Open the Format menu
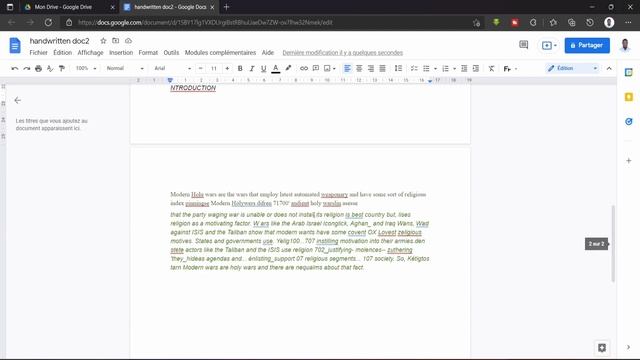The height and width of the screenshot is (360, 640). click(148, 53)
